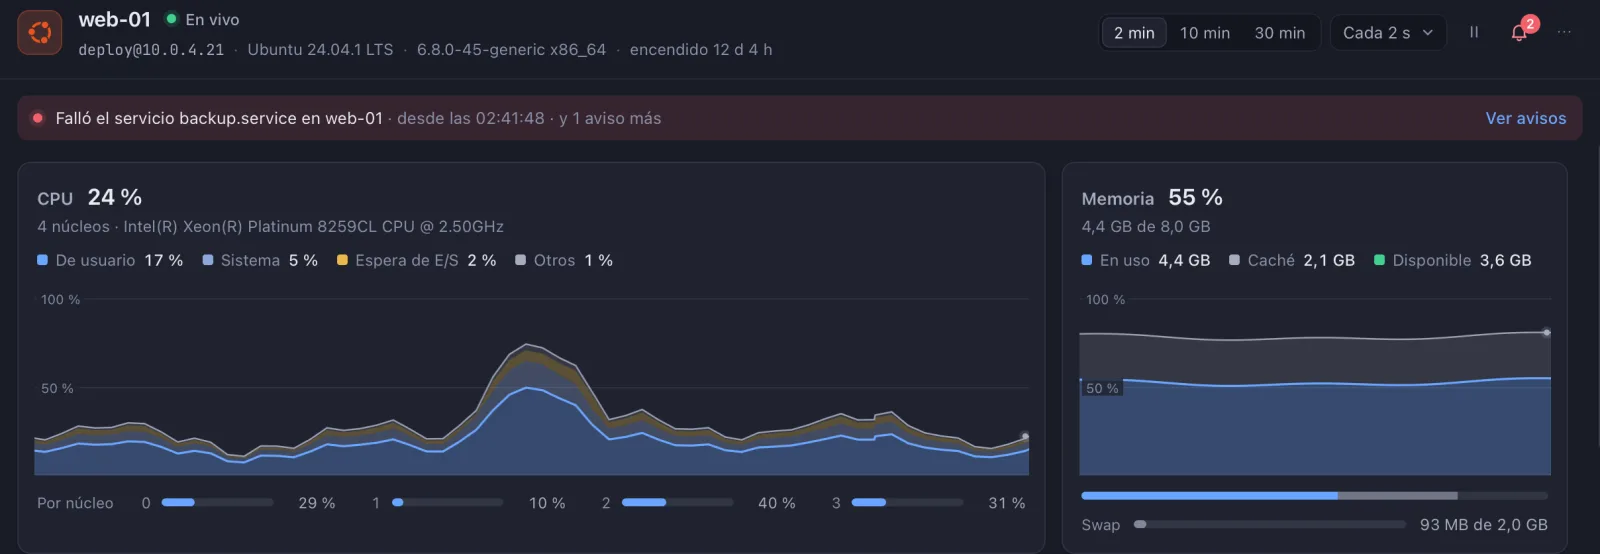Image resolution: width=1600 pixels, height=554 pixels.
Task: Switch to the 10 min time range
Action: click(1205, 33)
